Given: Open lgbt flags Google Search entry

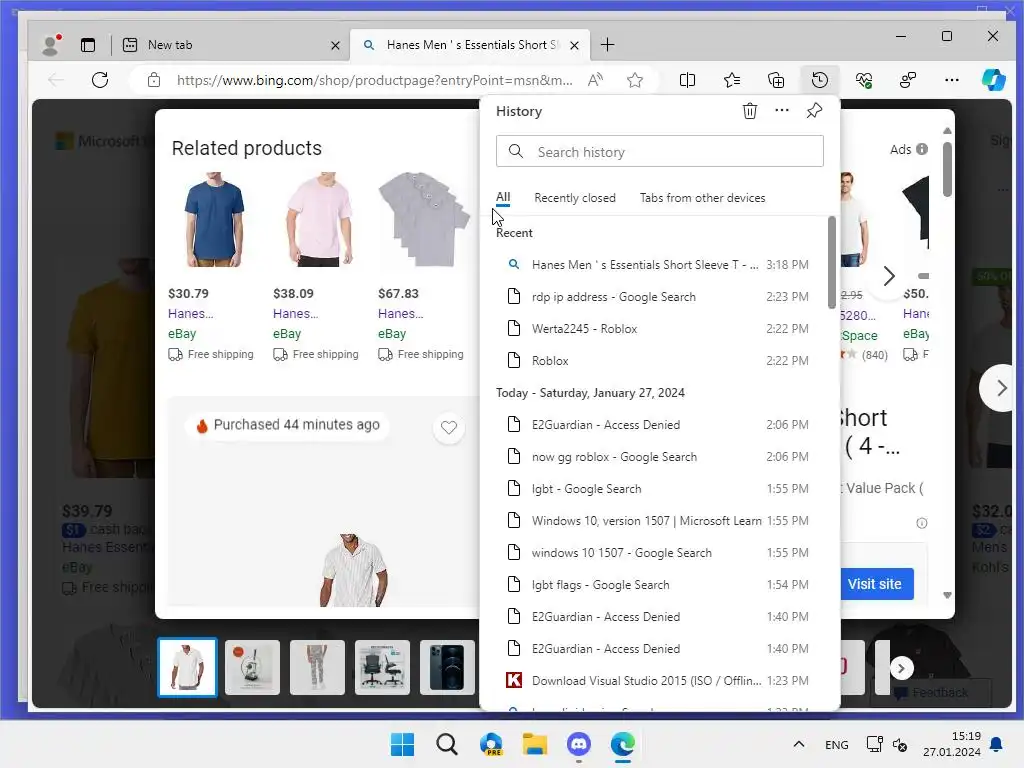Looking at the screenshot, I should (x=658, y=584).
